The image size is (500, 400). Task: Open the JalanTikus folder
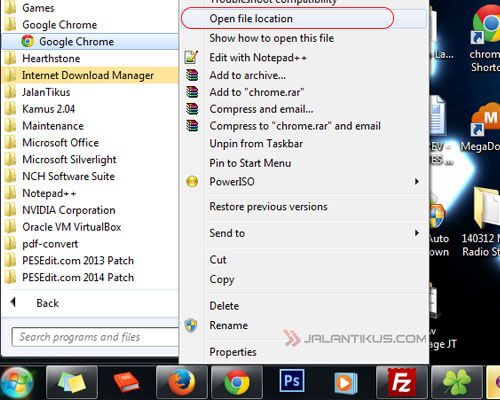(46, 92)
